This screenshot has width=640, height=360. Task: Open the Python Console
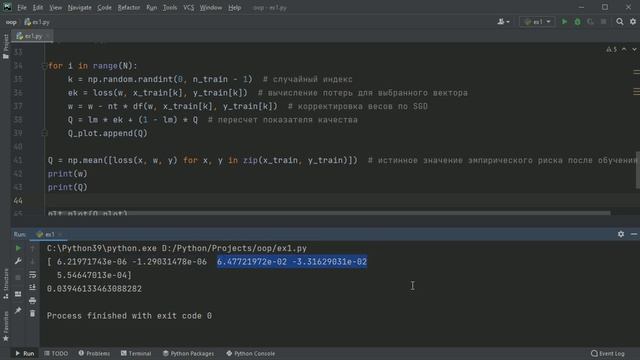251,353
